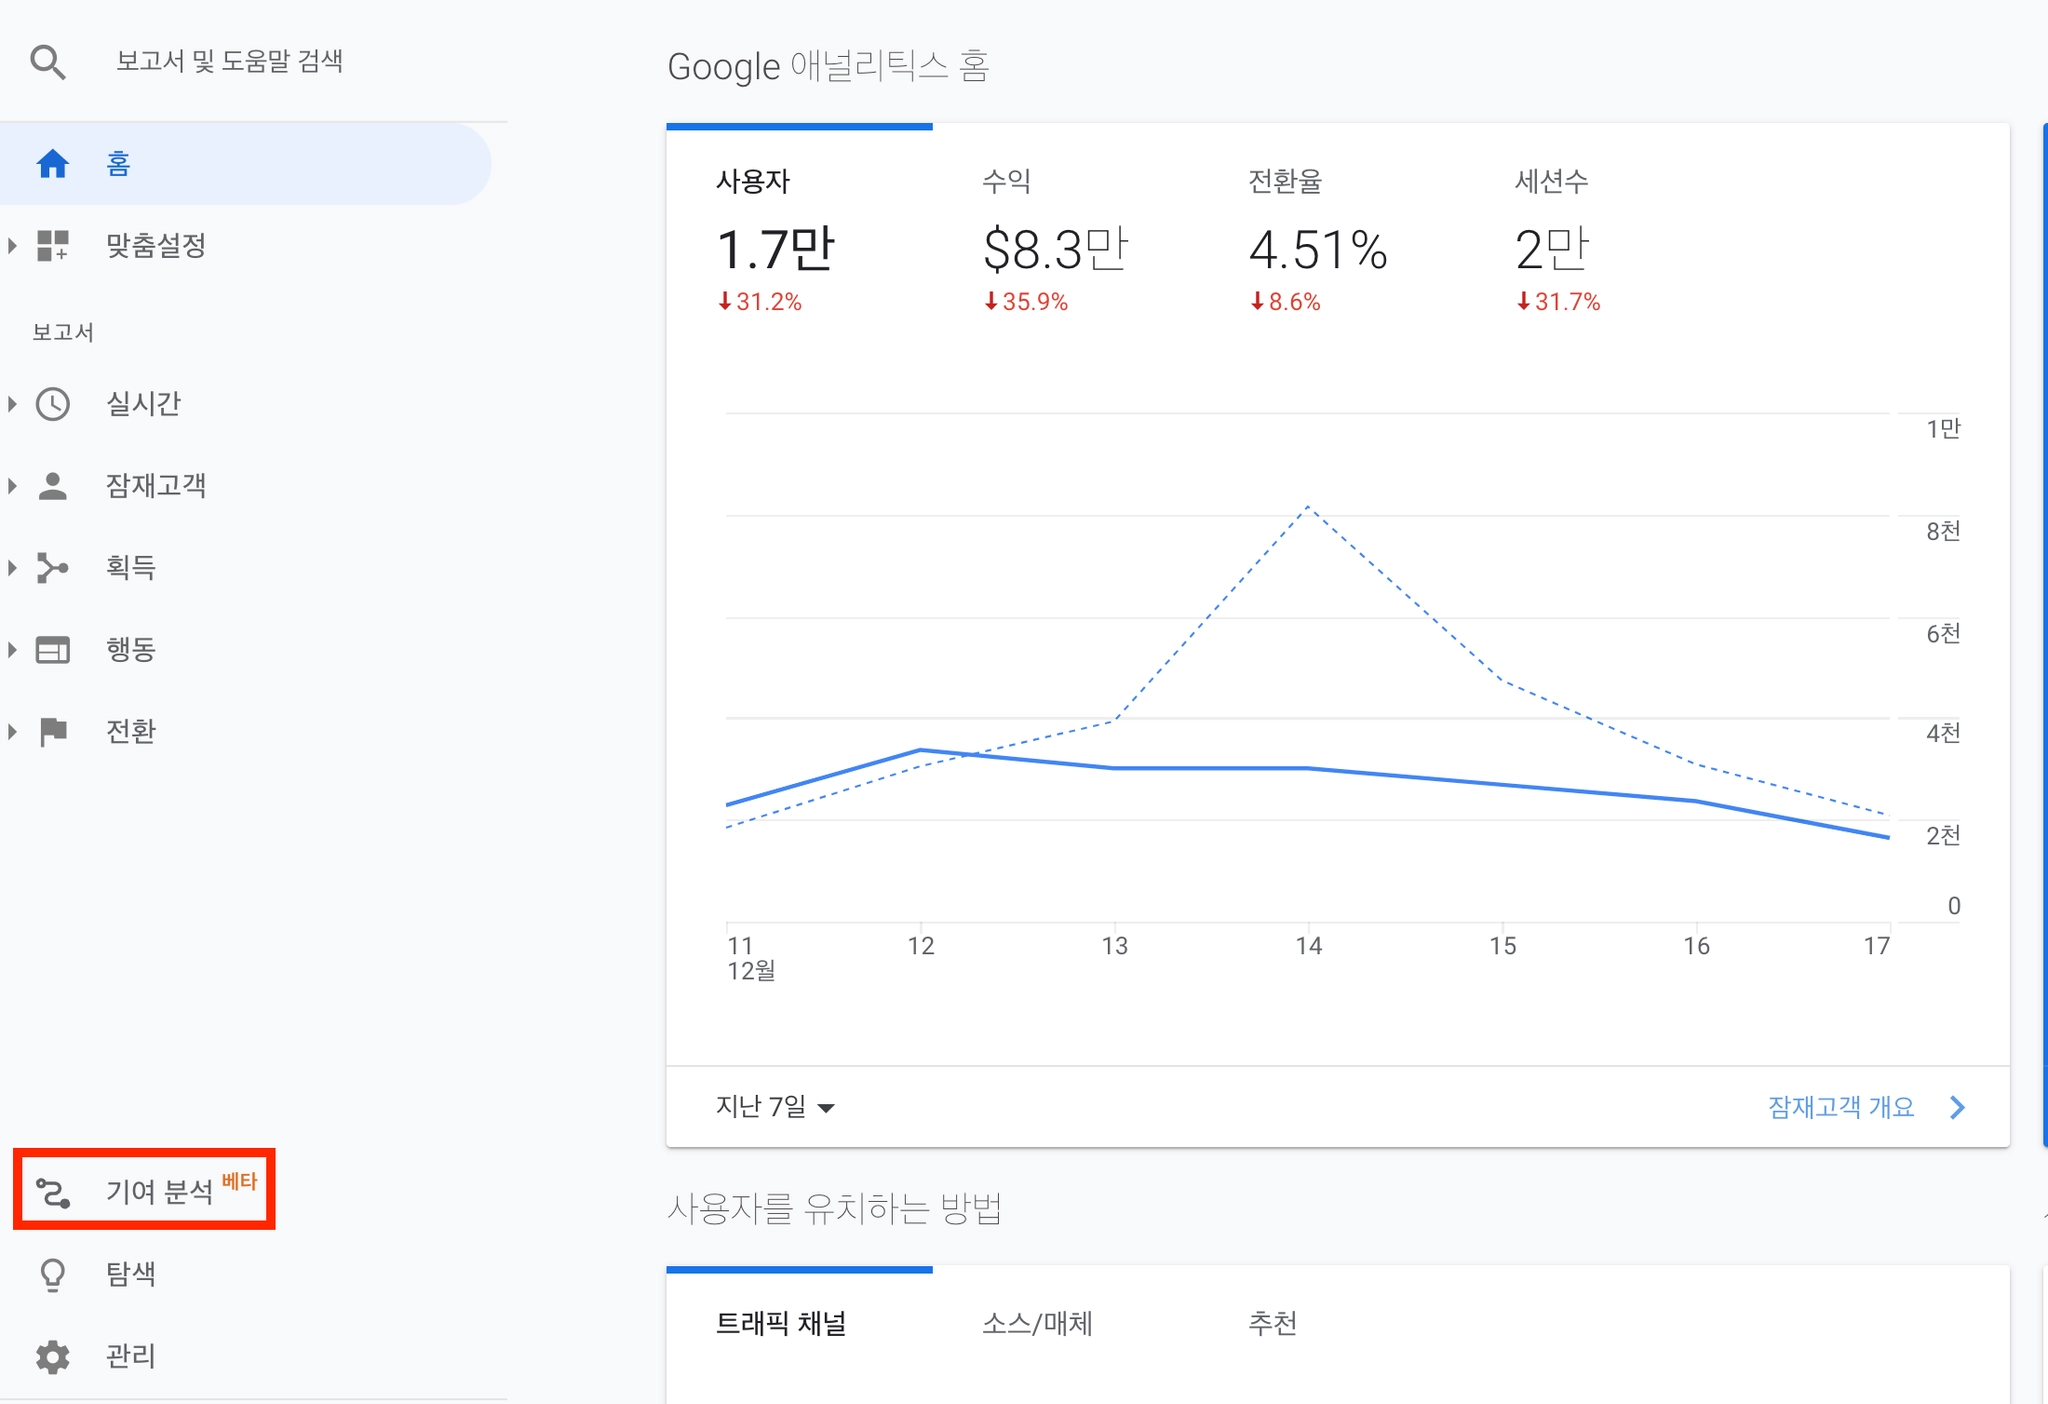2048x1404 pixels.
Task: Click the Conversions flag icon
Action: click(x=52, y=732)
